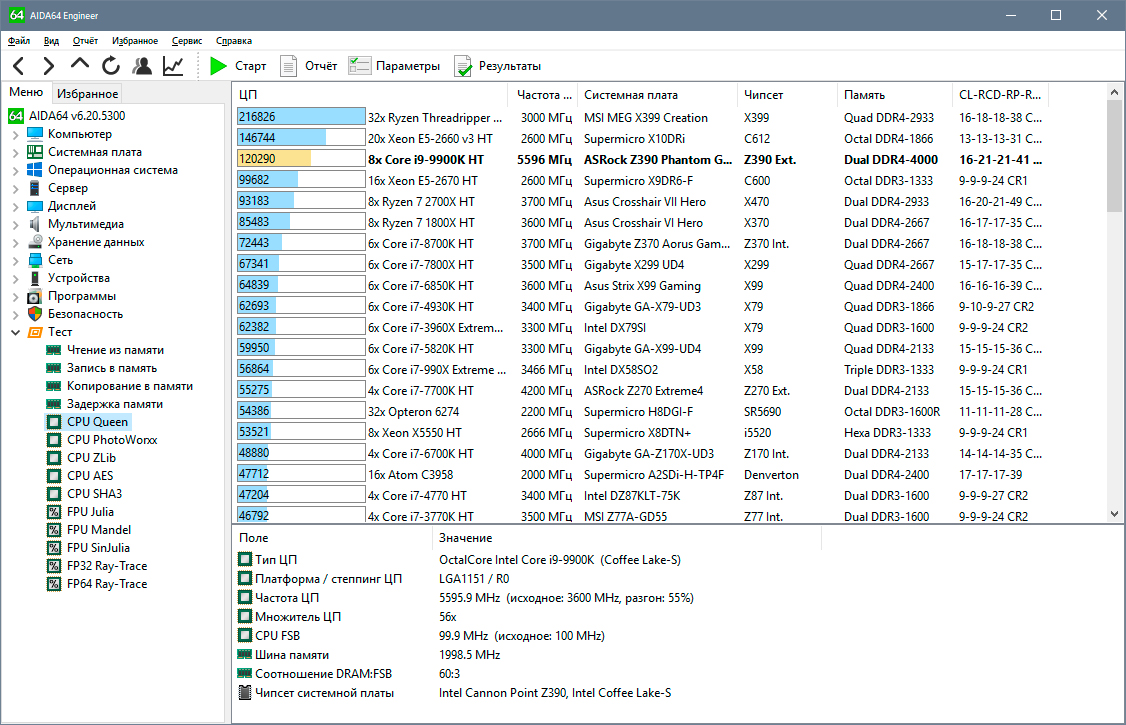Open the Отчёт menu in the menu bar
Viewport: 1126px width, 725px height.
coord(85,41)
